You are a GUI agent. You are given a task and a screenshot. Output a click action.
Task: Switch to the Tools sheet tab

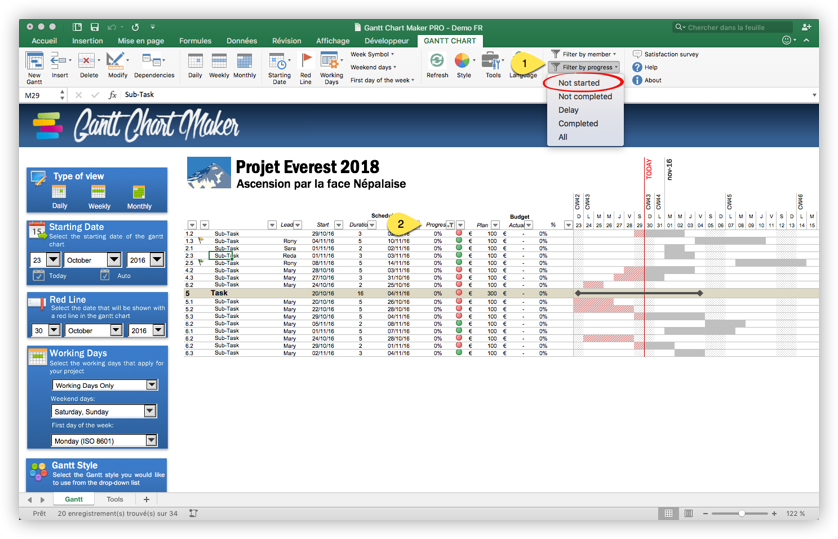[x=114, y=499]
